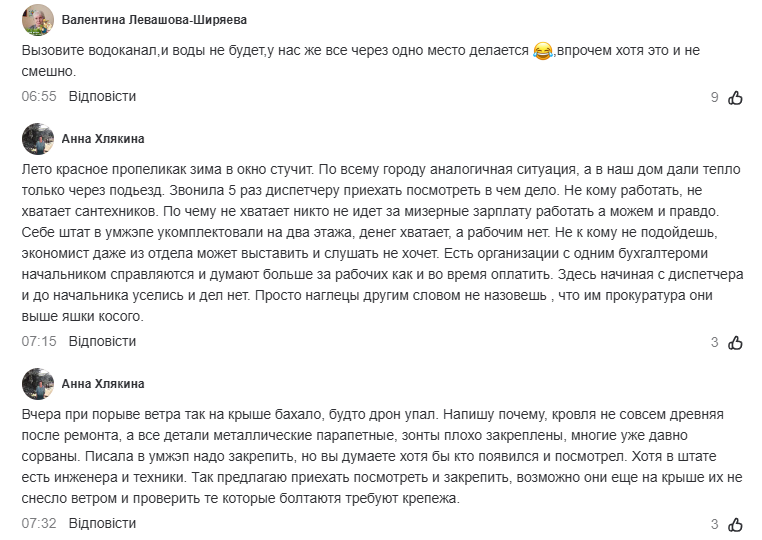Open Валентина Левашова-Ширяева's profile avatar
The width and height of the screenshot is (762, 540).
point(38,20)
